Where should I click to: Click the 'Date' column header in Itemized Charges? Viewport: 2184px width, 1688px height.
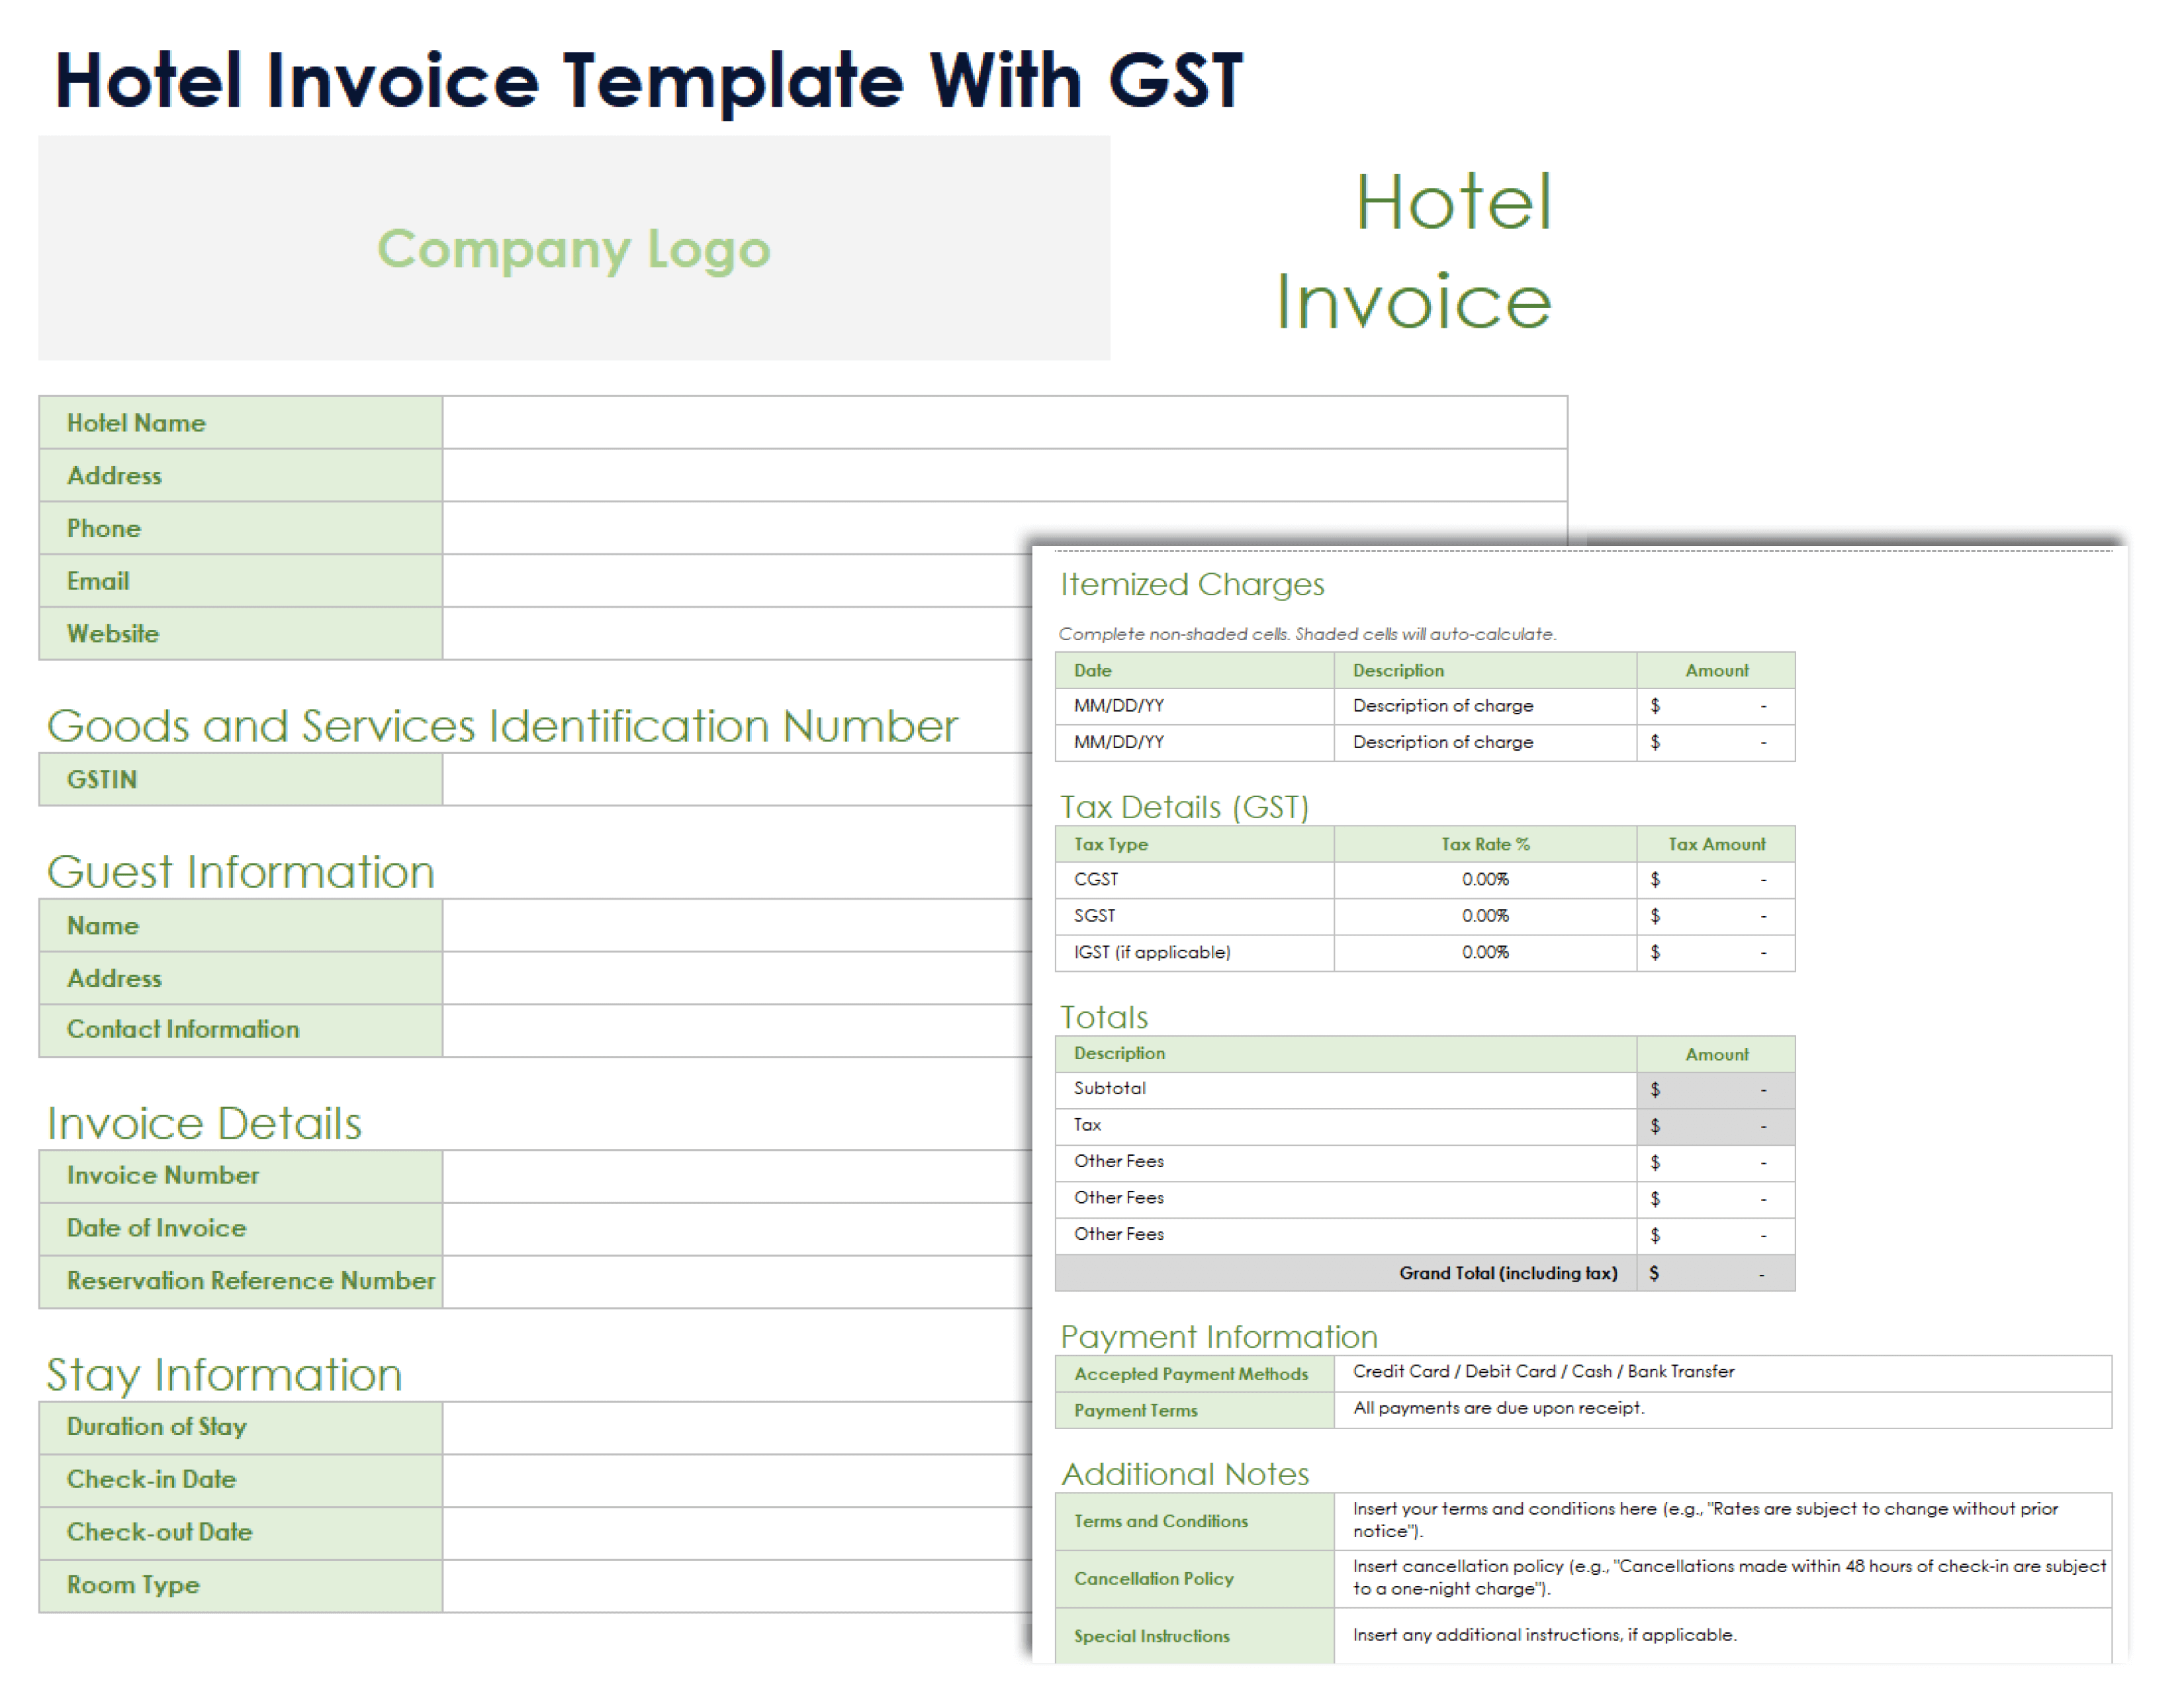click(1195, 671)
